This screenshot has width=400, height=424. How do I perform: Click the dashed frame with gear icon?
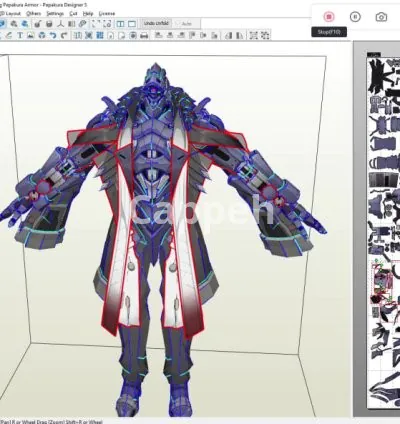[107, 24]
